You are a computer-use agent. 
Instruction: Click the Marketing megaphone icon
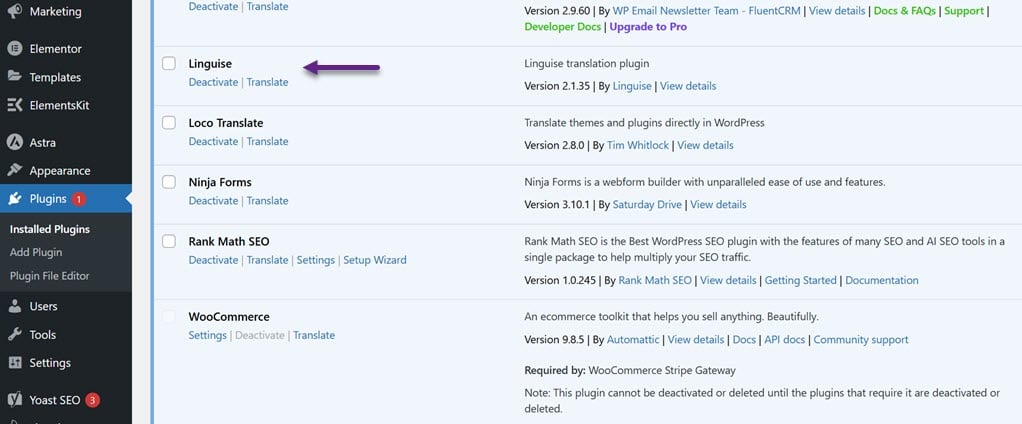point(14,11)
